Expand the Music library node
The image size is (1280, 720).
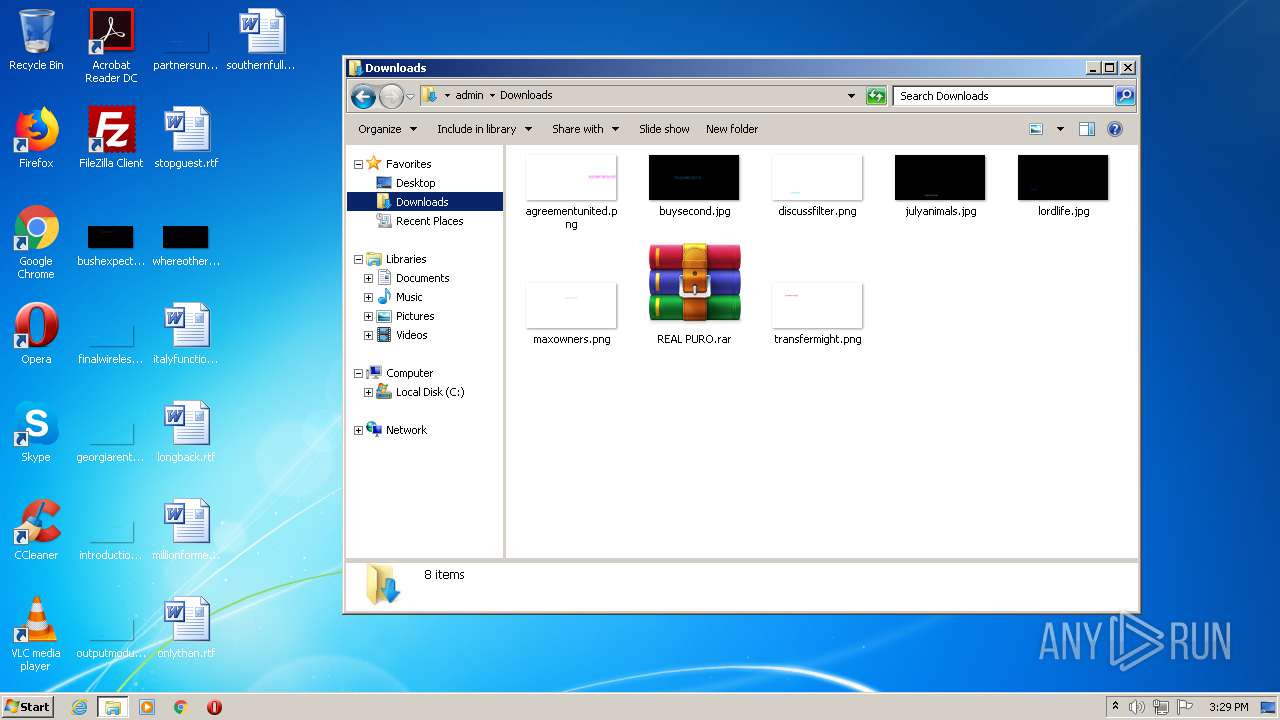[368, 297]
